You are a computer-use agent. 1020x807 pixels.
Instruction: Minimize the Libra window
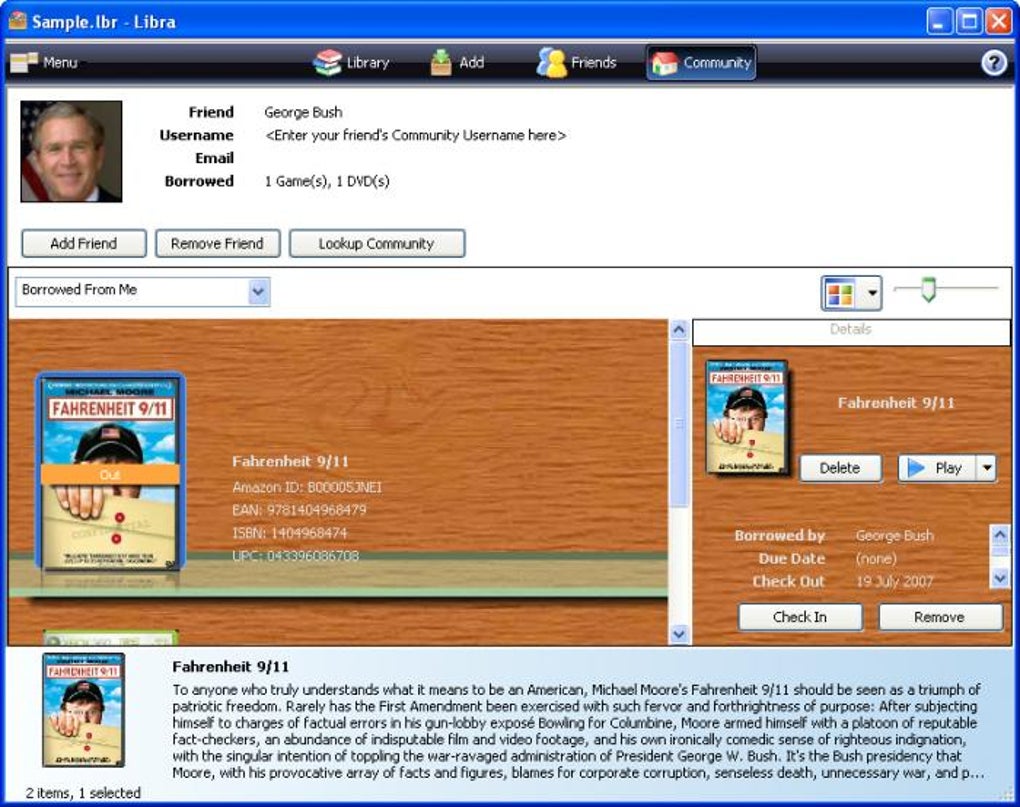(x=938, y=21)
